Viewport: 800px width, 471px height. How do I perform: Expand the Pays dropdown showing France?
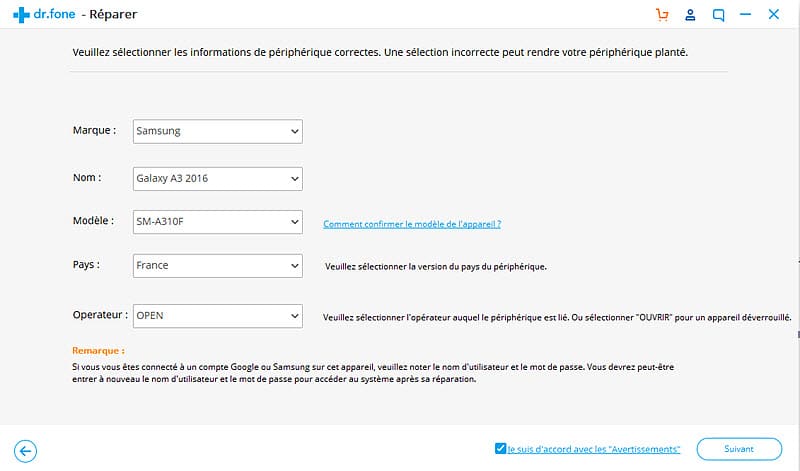(218, 266)
